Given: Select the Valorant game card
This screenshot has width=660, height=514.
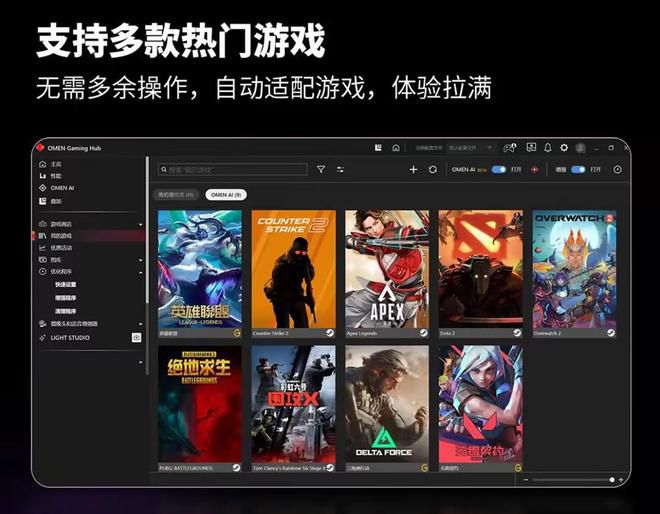Looking at the screenshot, I should tap(481, 409).
